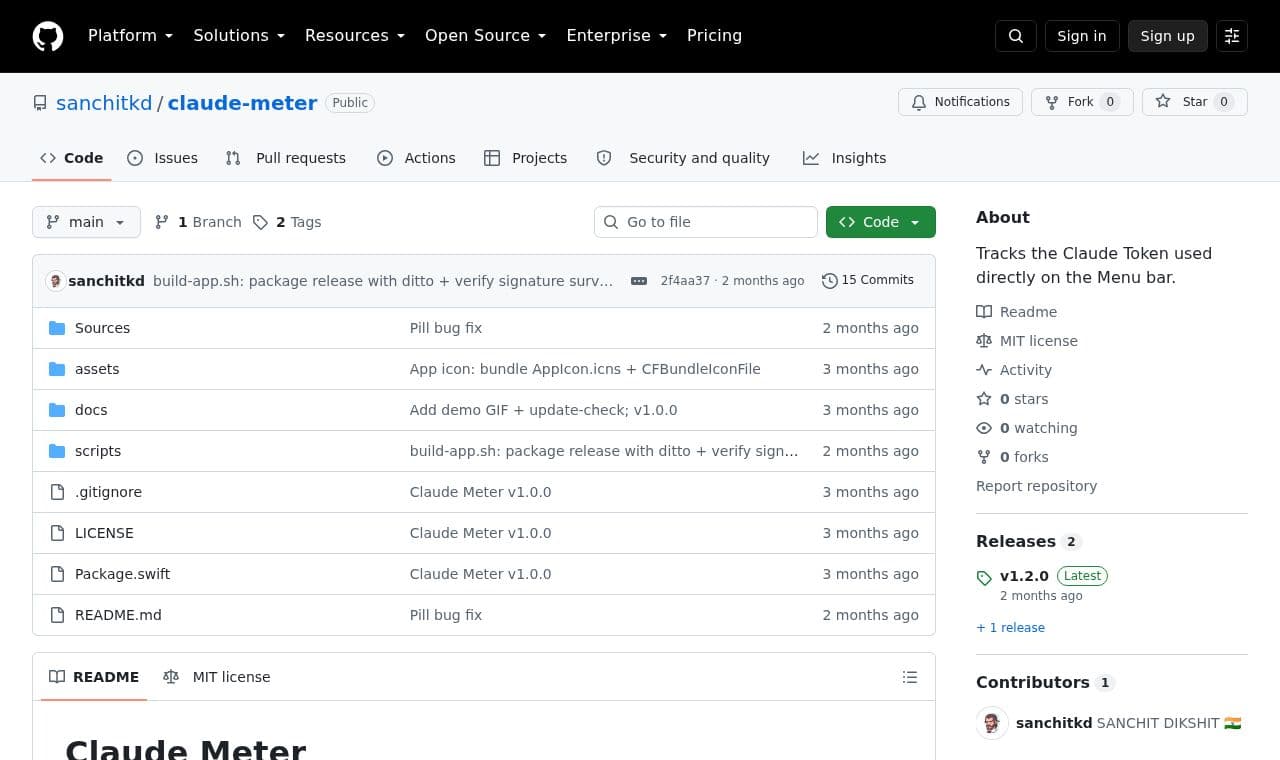Open appearance settings icon in header
Screen dimensions: 1280x760
click(1232, 36)
